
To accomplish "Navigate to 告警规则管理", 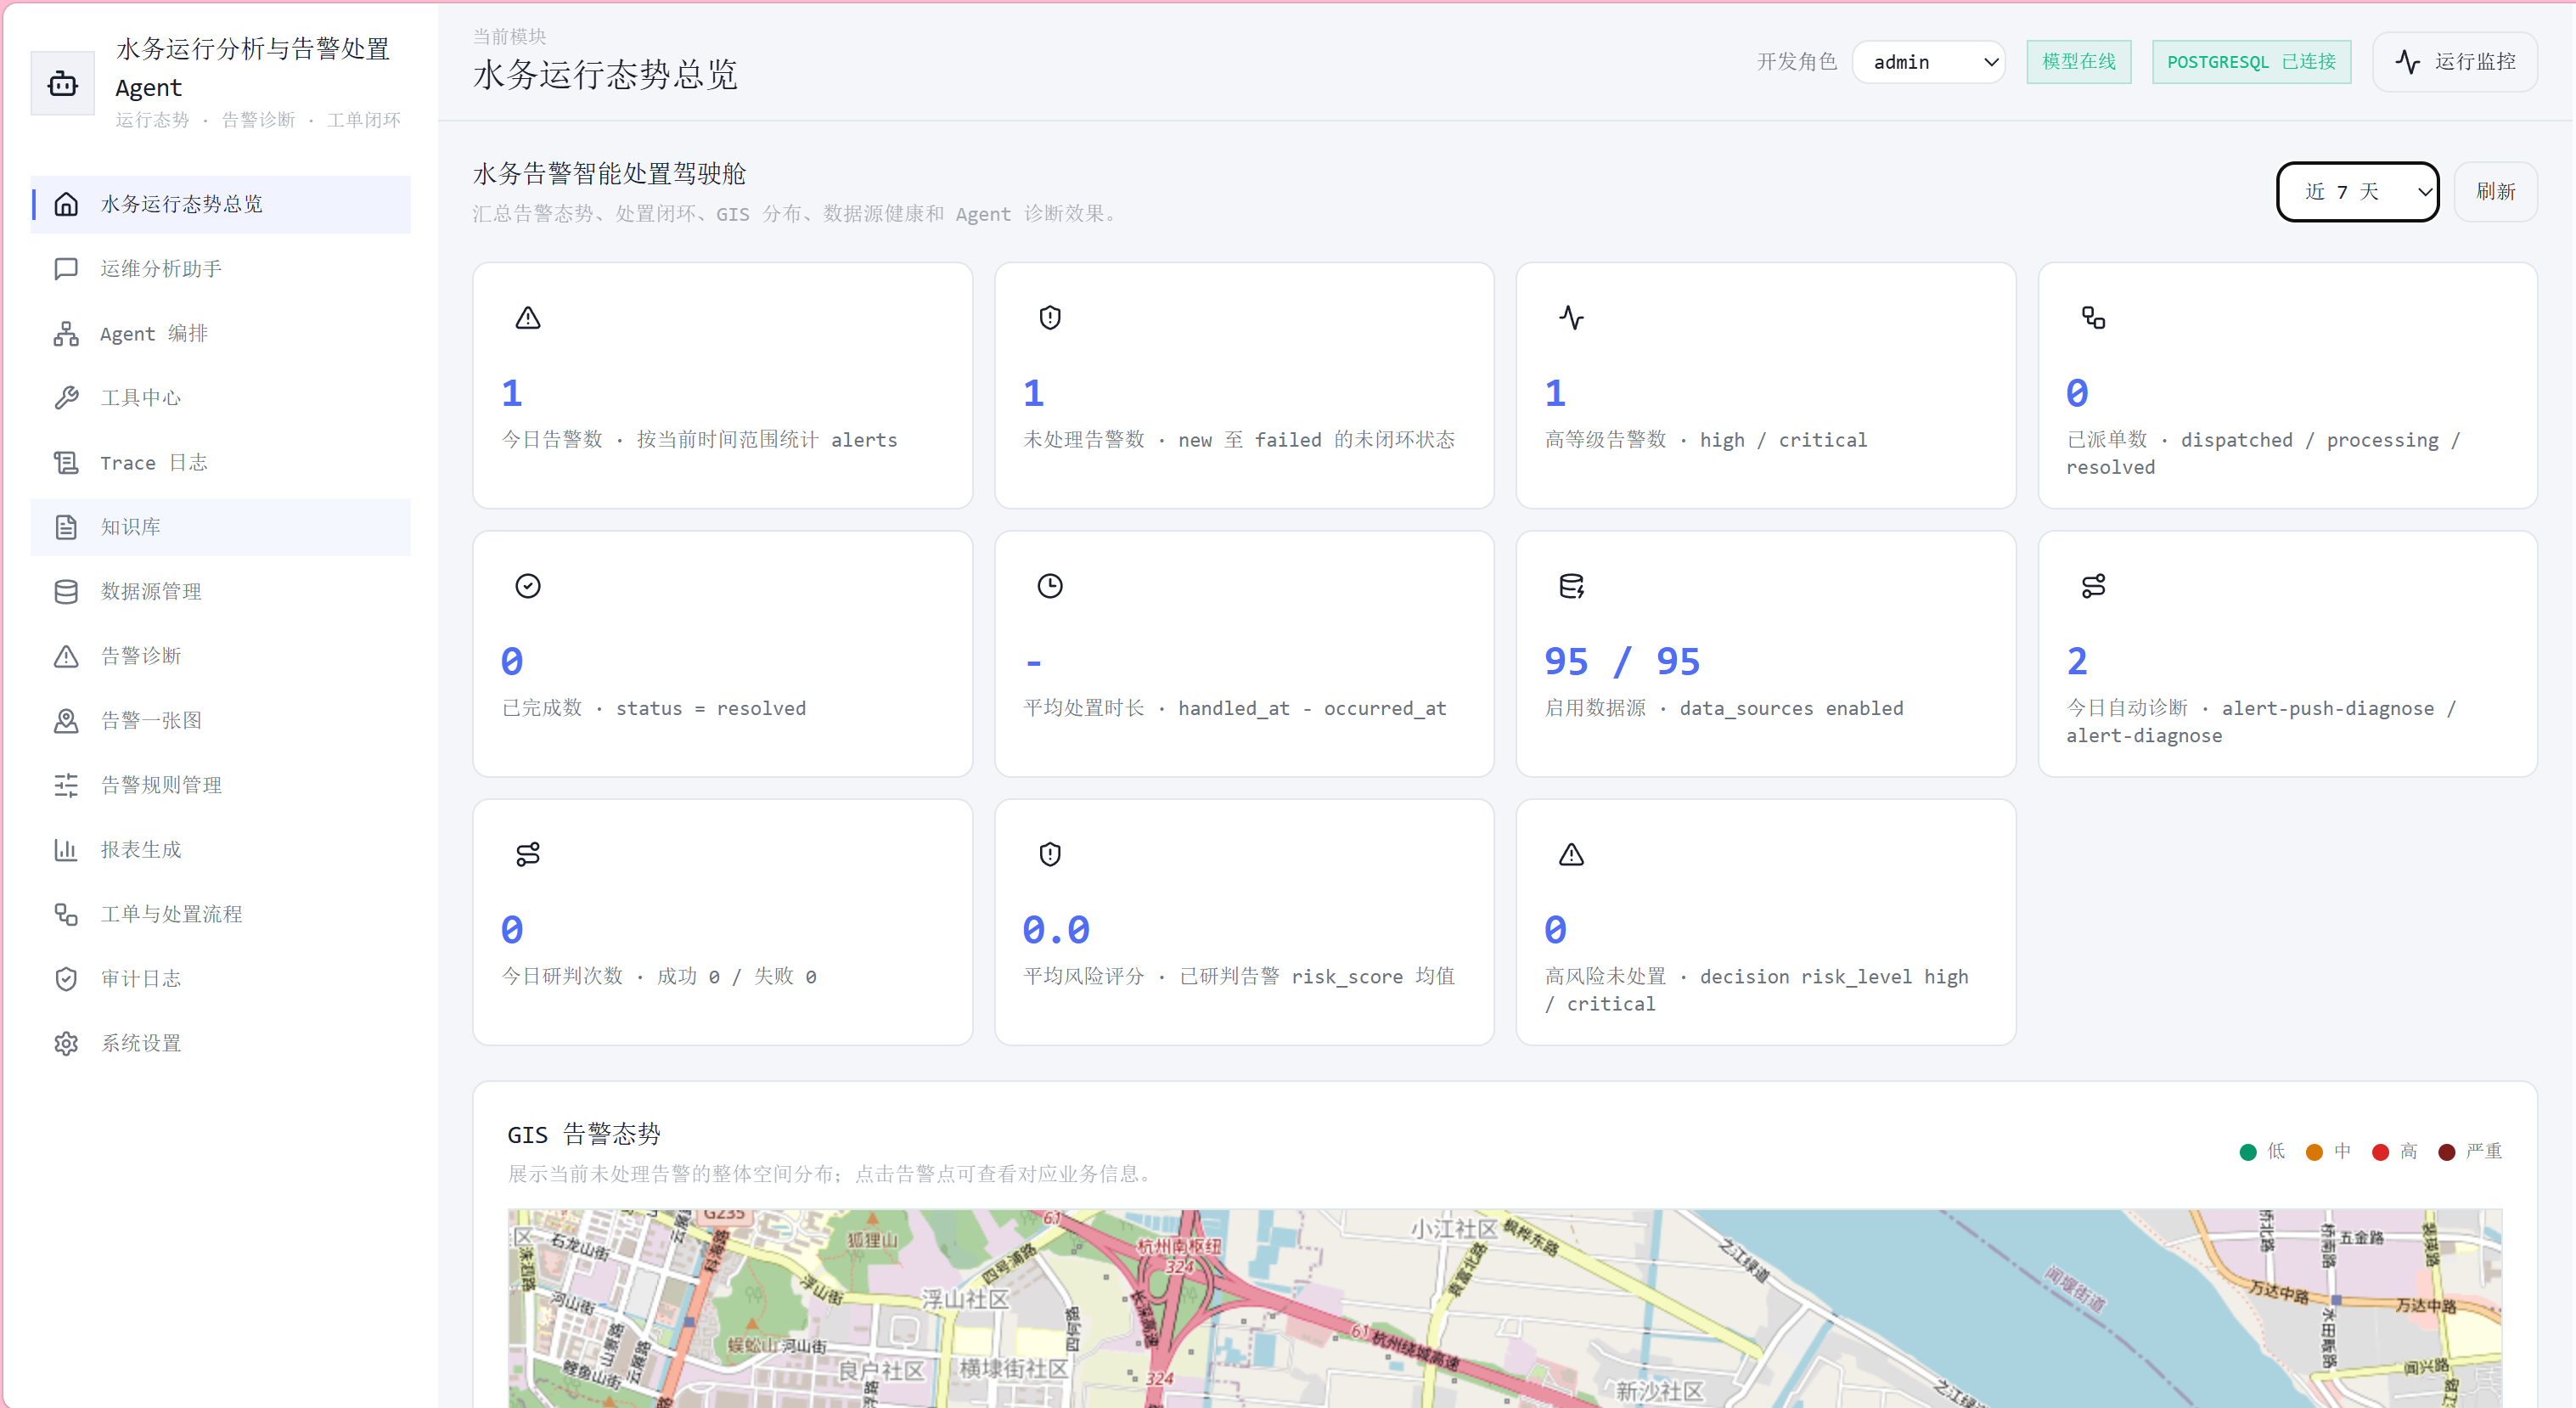I will [220, 785].
